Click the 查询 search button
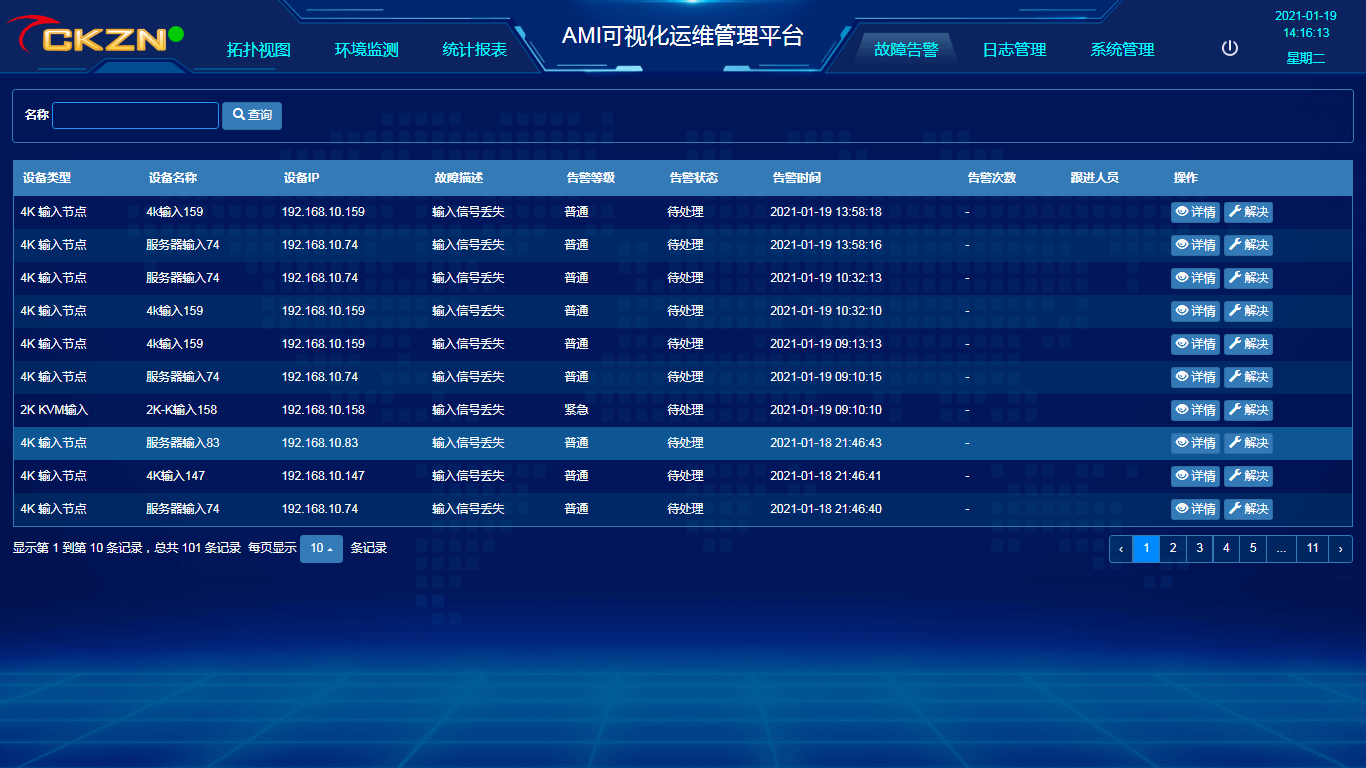 tap(251, 115)
